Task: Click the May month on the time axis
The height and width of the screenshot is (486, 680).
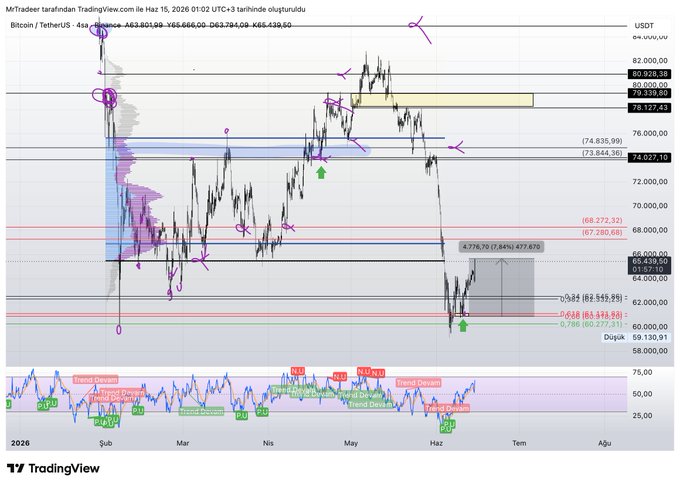Action: (351, 443)
